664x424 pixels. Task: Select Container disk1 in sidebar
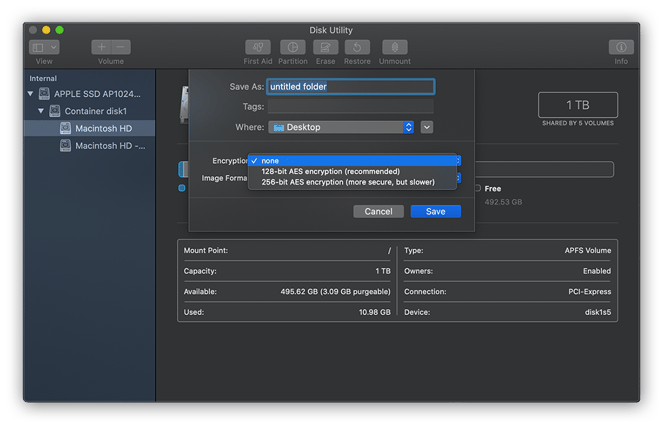coord(96,111)
